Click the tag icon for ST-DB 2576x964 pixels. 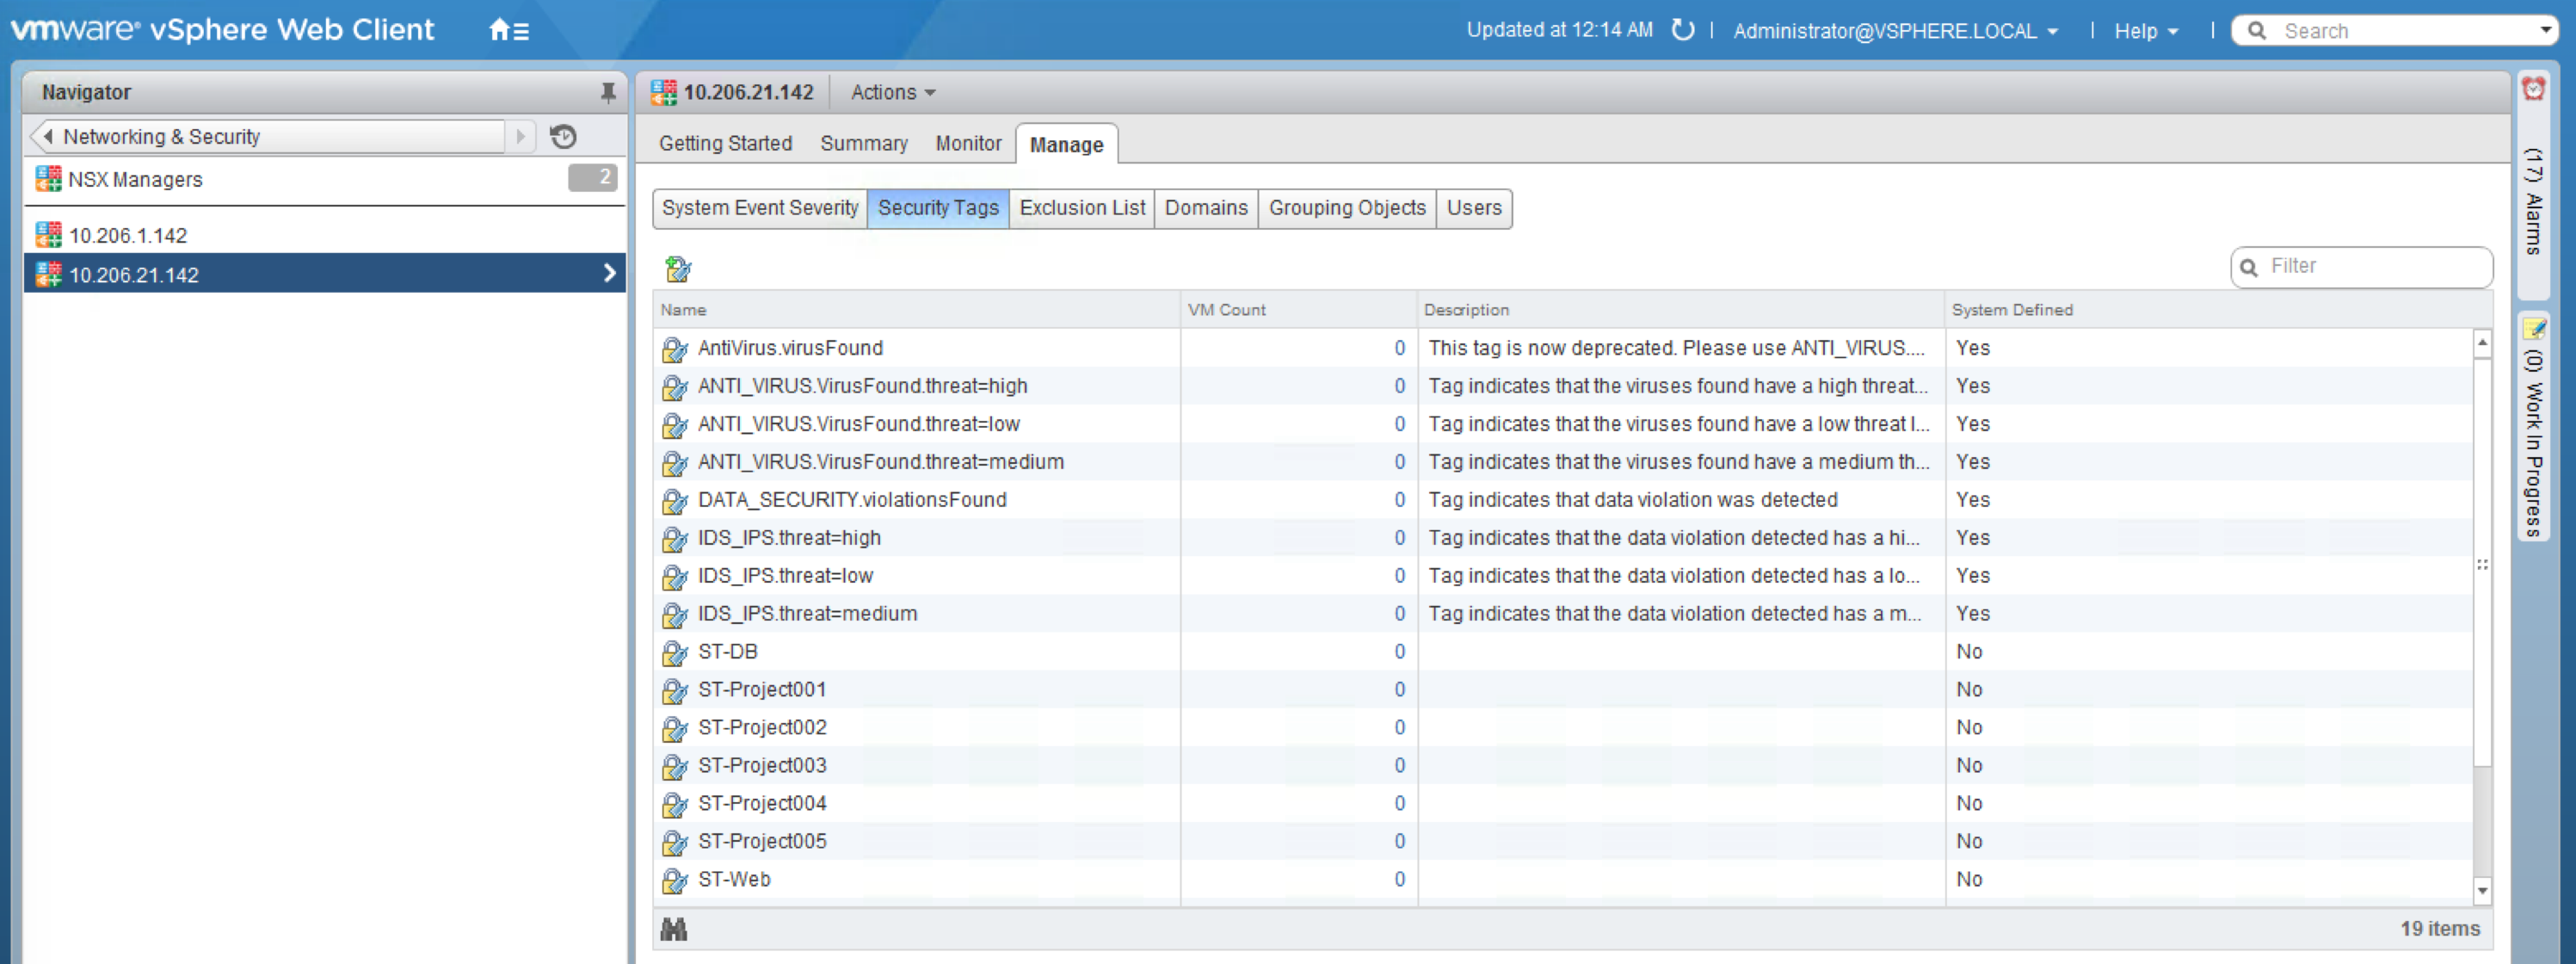[x=675, y=653]
